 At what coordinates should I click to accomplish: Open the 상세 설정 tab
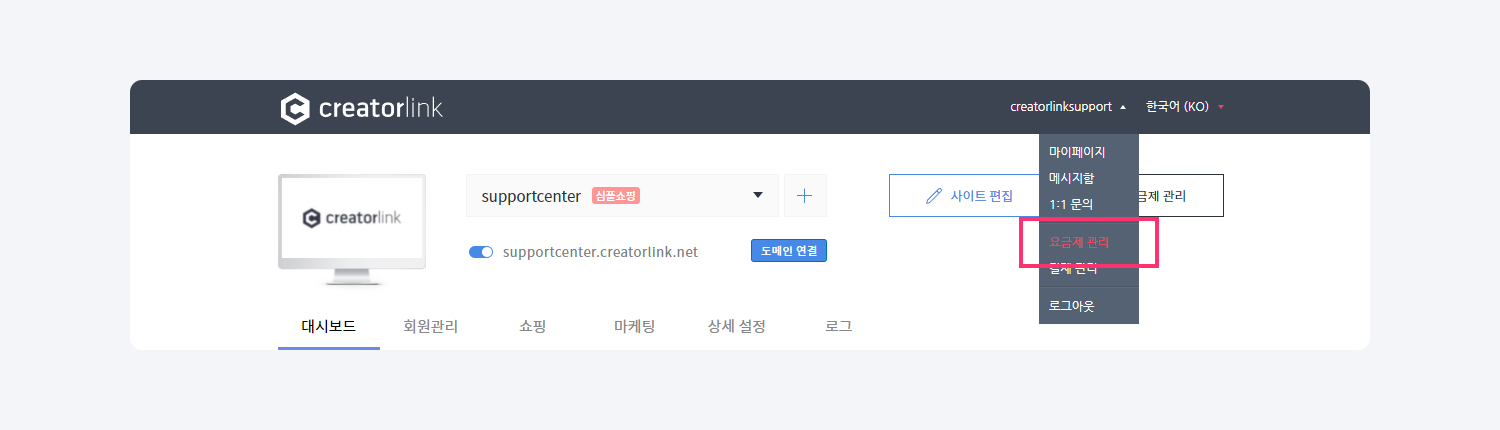736,326
